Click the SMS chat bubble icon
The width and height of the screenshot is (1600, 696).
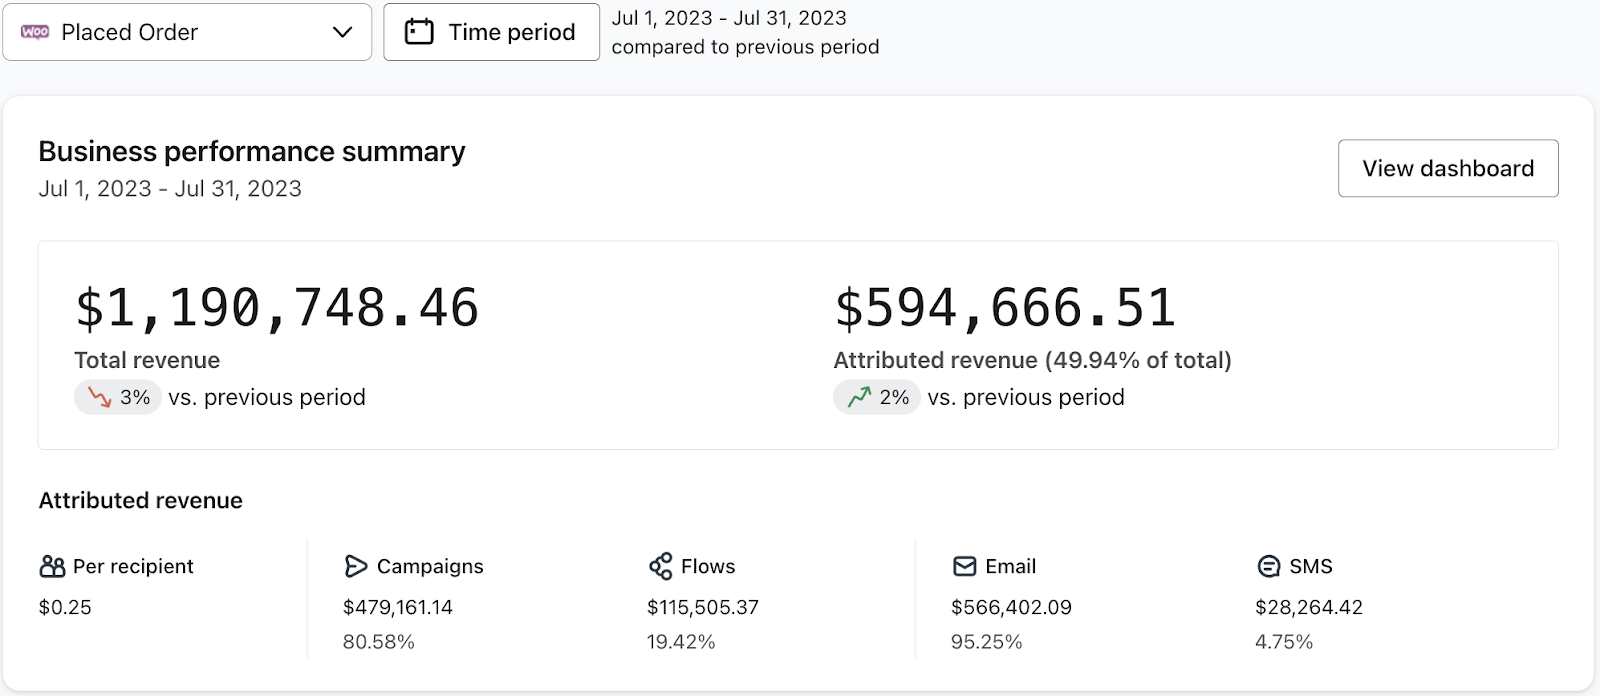click(x=1268, y=567)
